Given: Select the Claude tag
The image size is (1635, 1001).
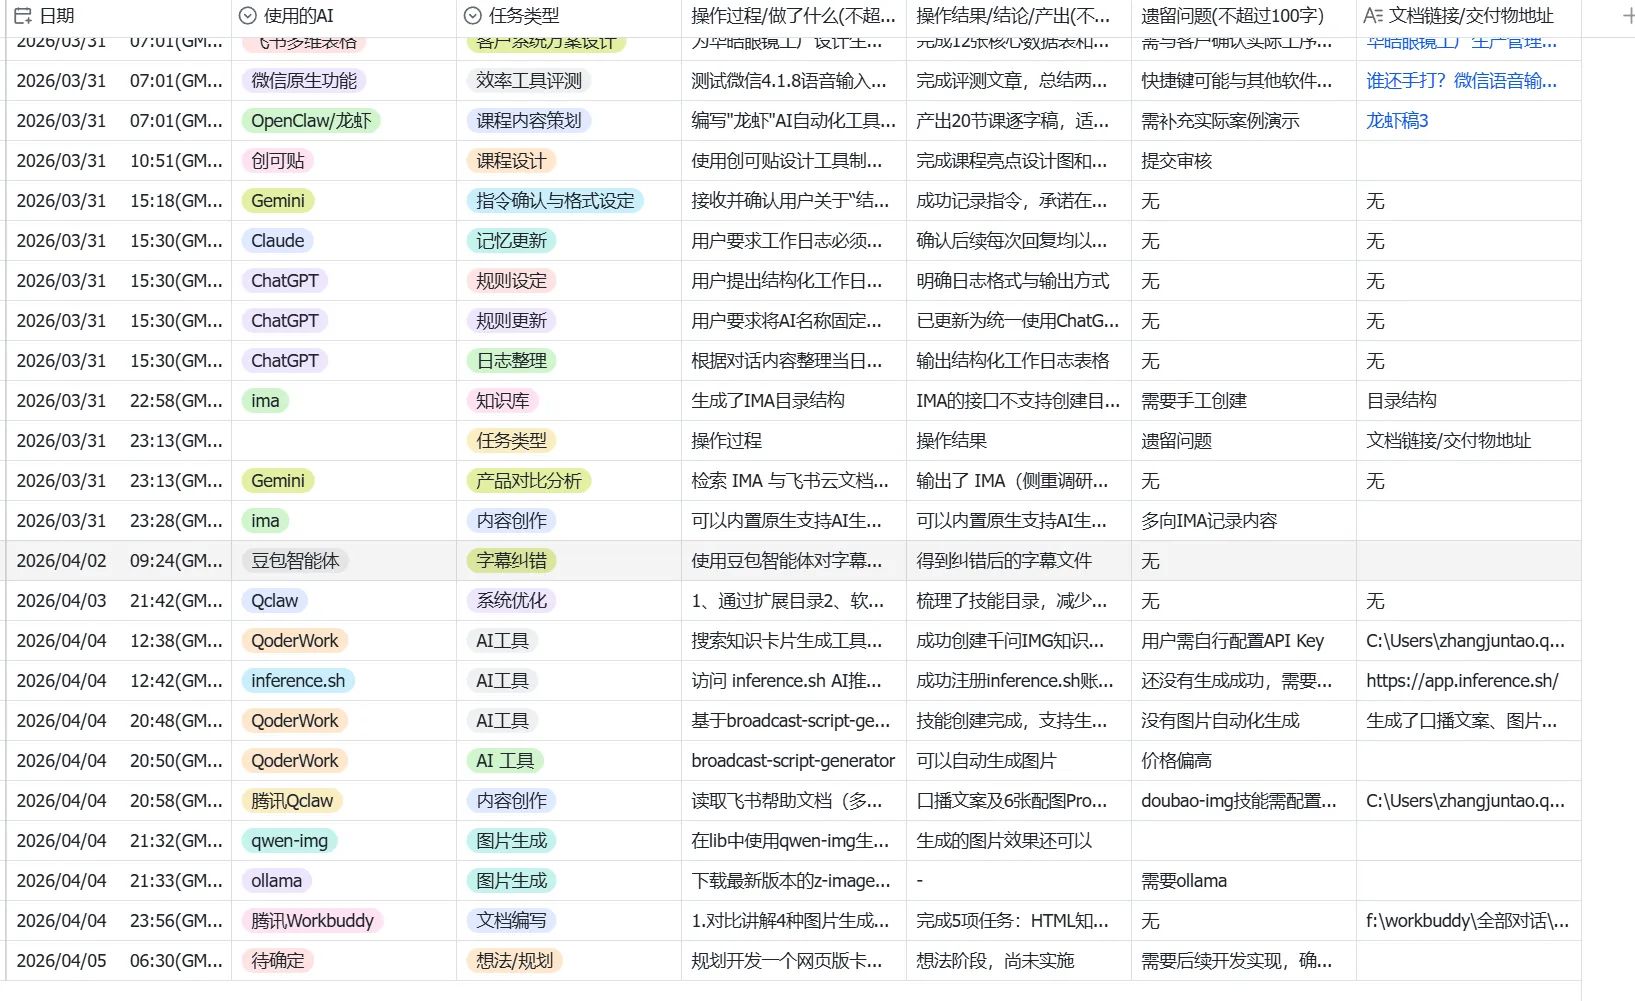Looking at the screenshot, I should pos(278,241).
